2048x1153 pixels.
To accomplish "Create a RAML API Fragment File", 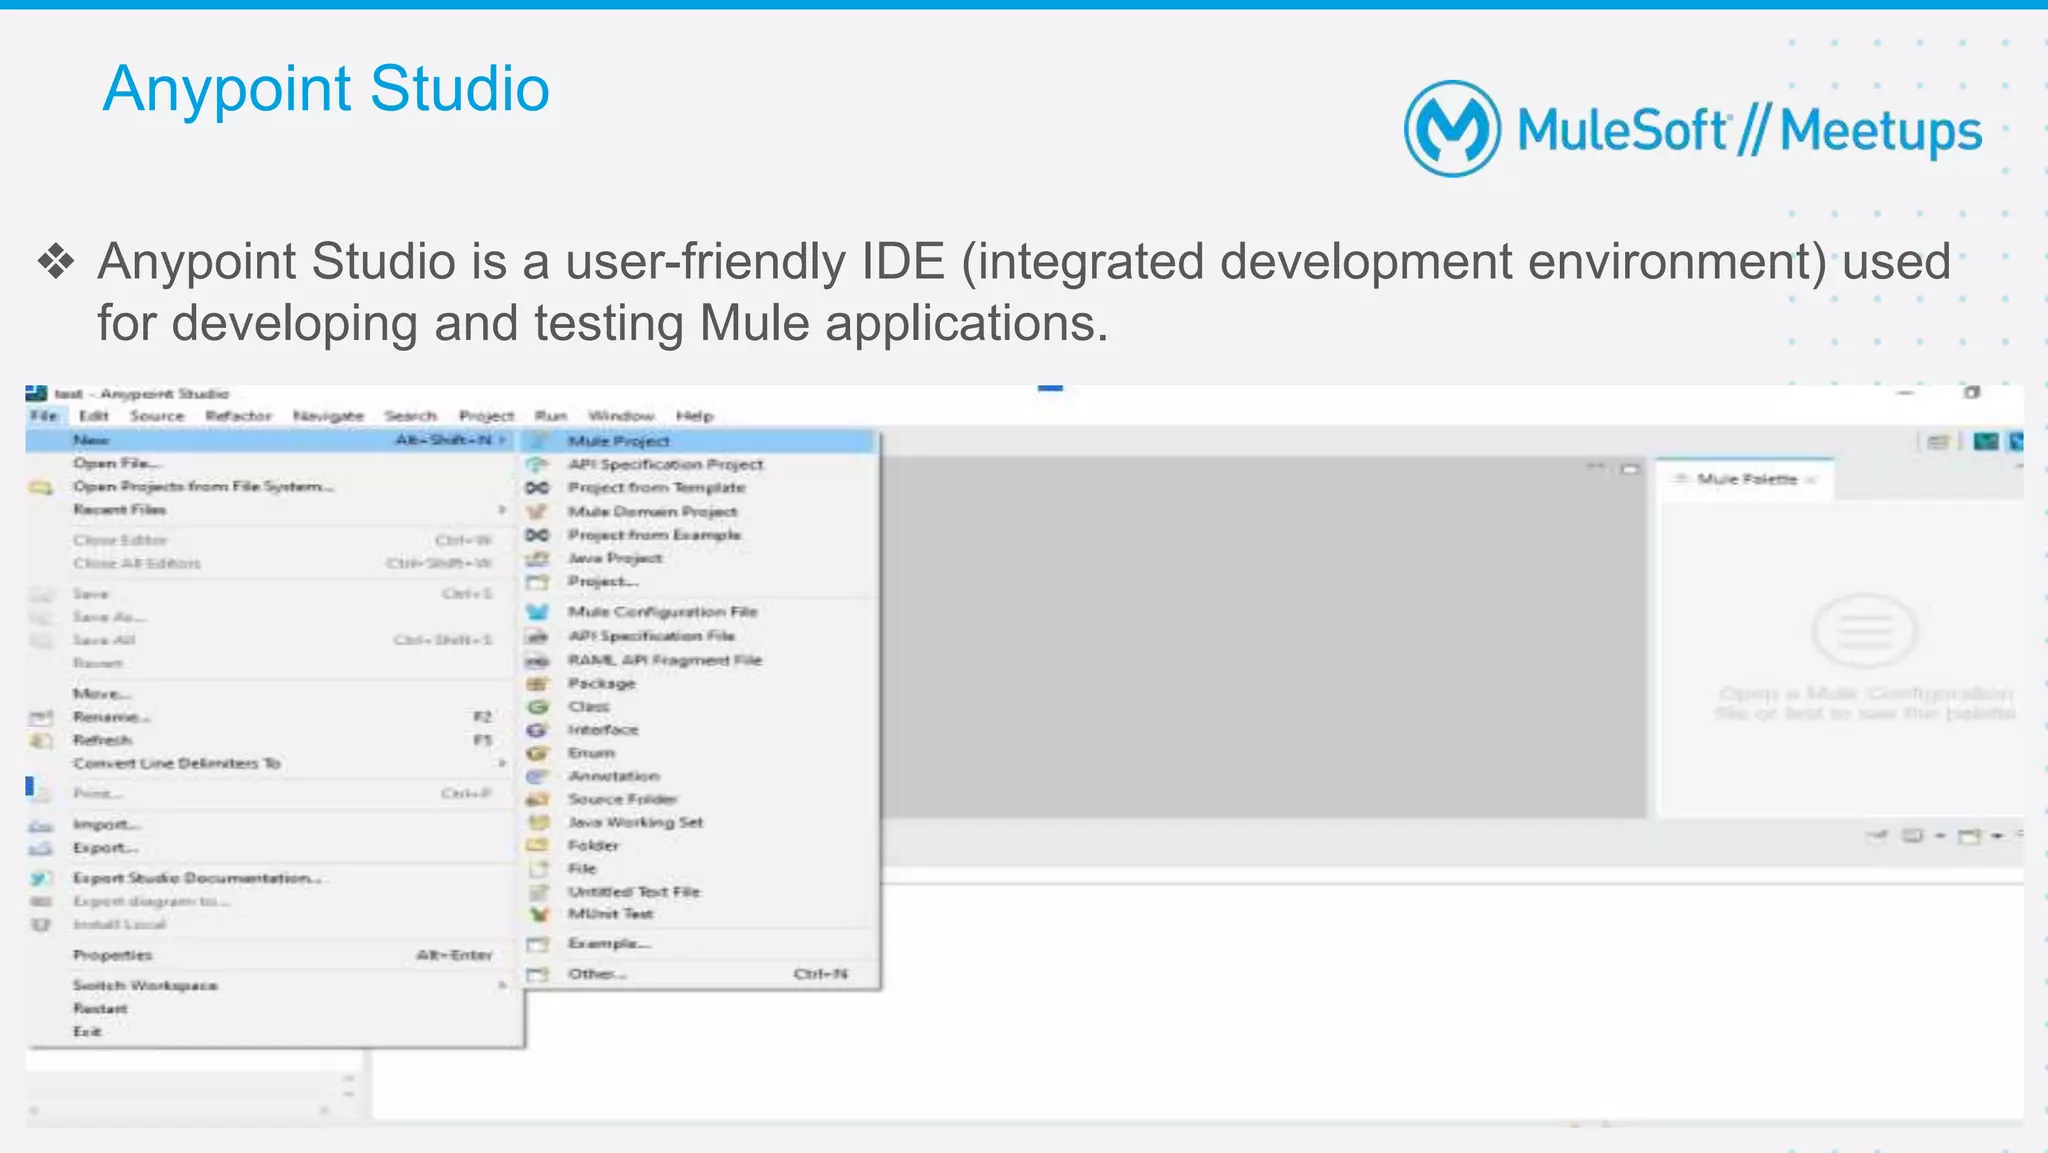I will tap(698, 660).
